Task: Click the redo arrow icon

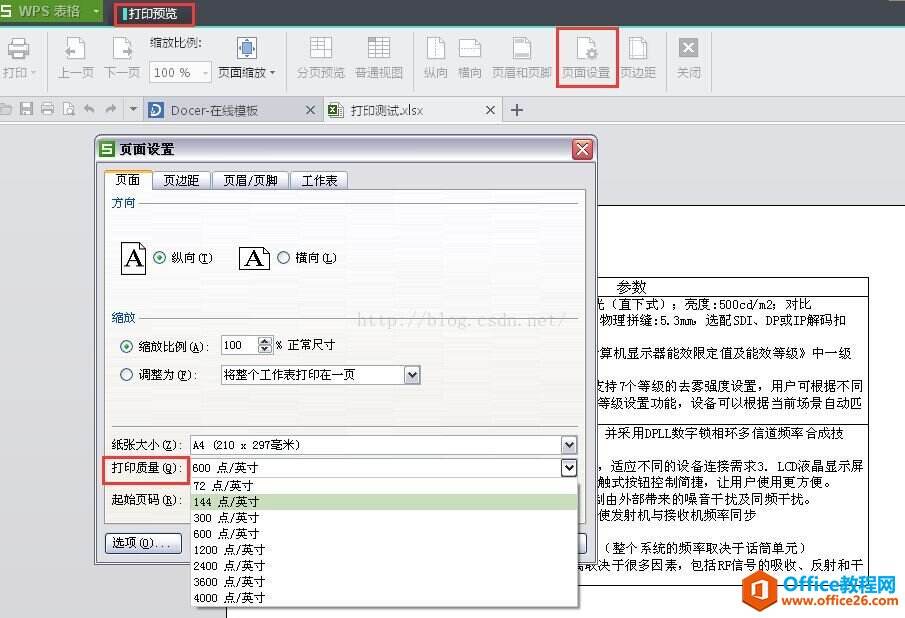Action: 111,108
